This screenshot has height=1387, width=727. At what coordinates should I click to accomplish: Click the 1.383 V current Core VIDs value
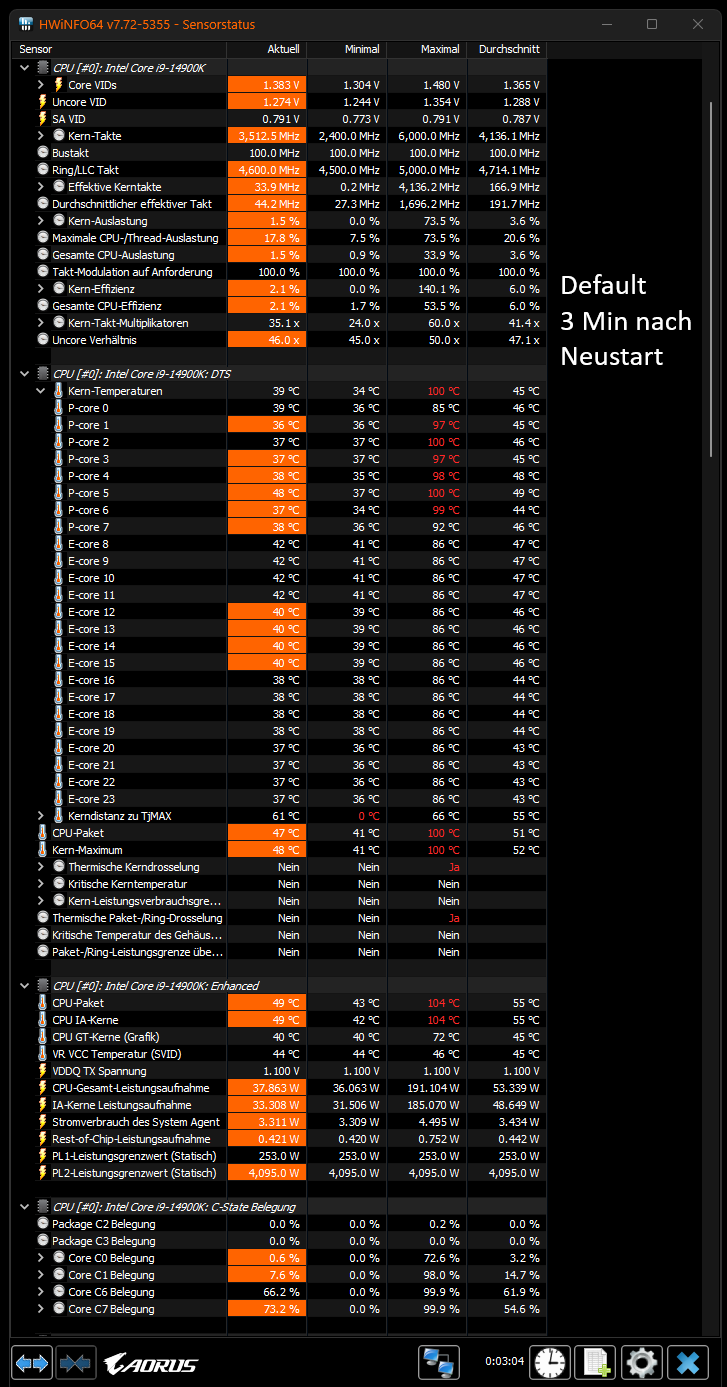pos(281,85)
